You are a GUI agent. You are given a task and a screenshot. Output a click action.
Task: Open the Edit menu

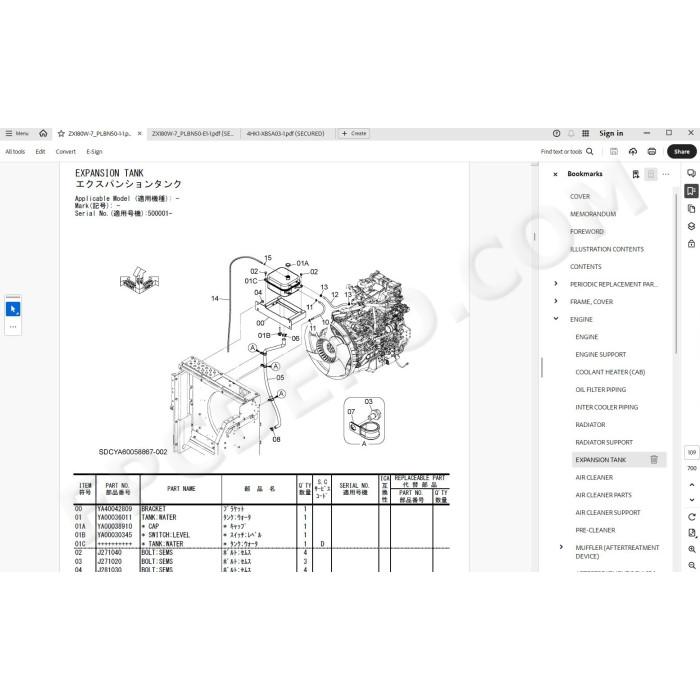click(x=40, y=152)
